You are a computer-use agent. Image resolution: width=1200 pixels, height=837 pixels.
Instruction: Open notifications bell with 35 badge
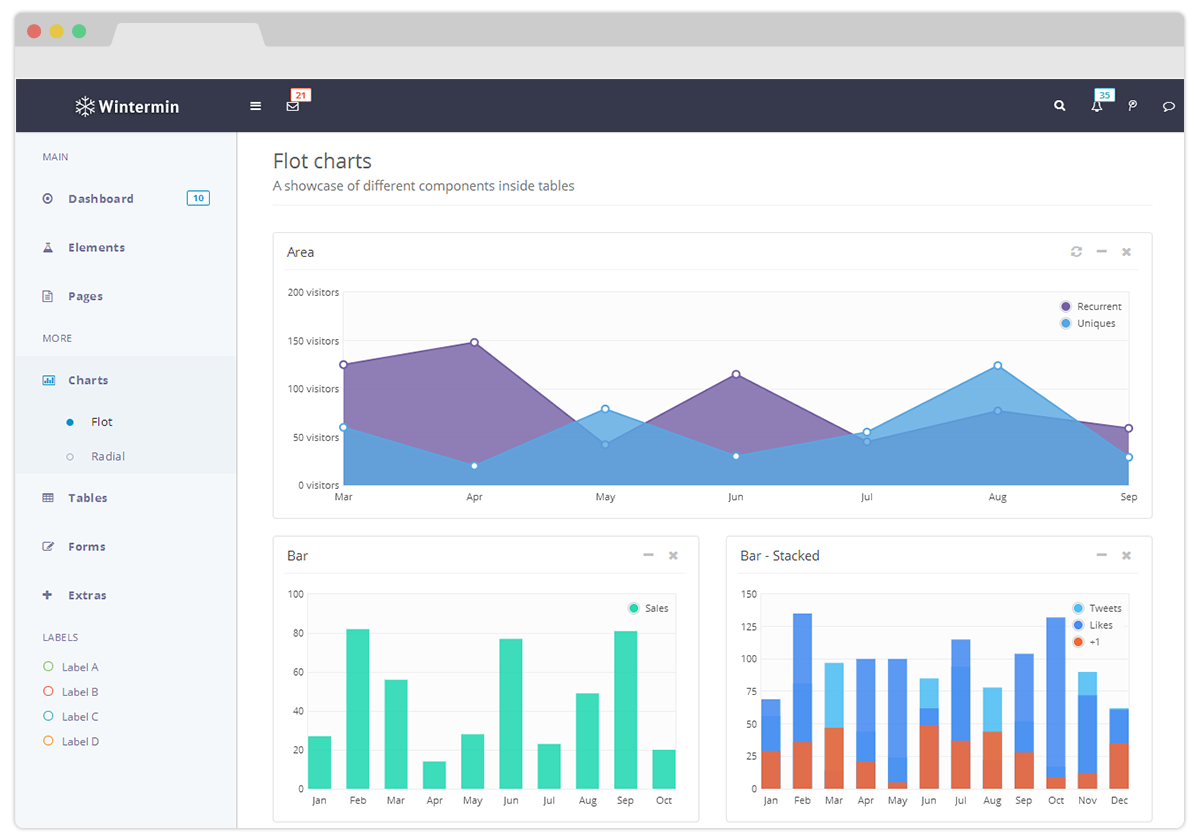[x=1097, y=106]
